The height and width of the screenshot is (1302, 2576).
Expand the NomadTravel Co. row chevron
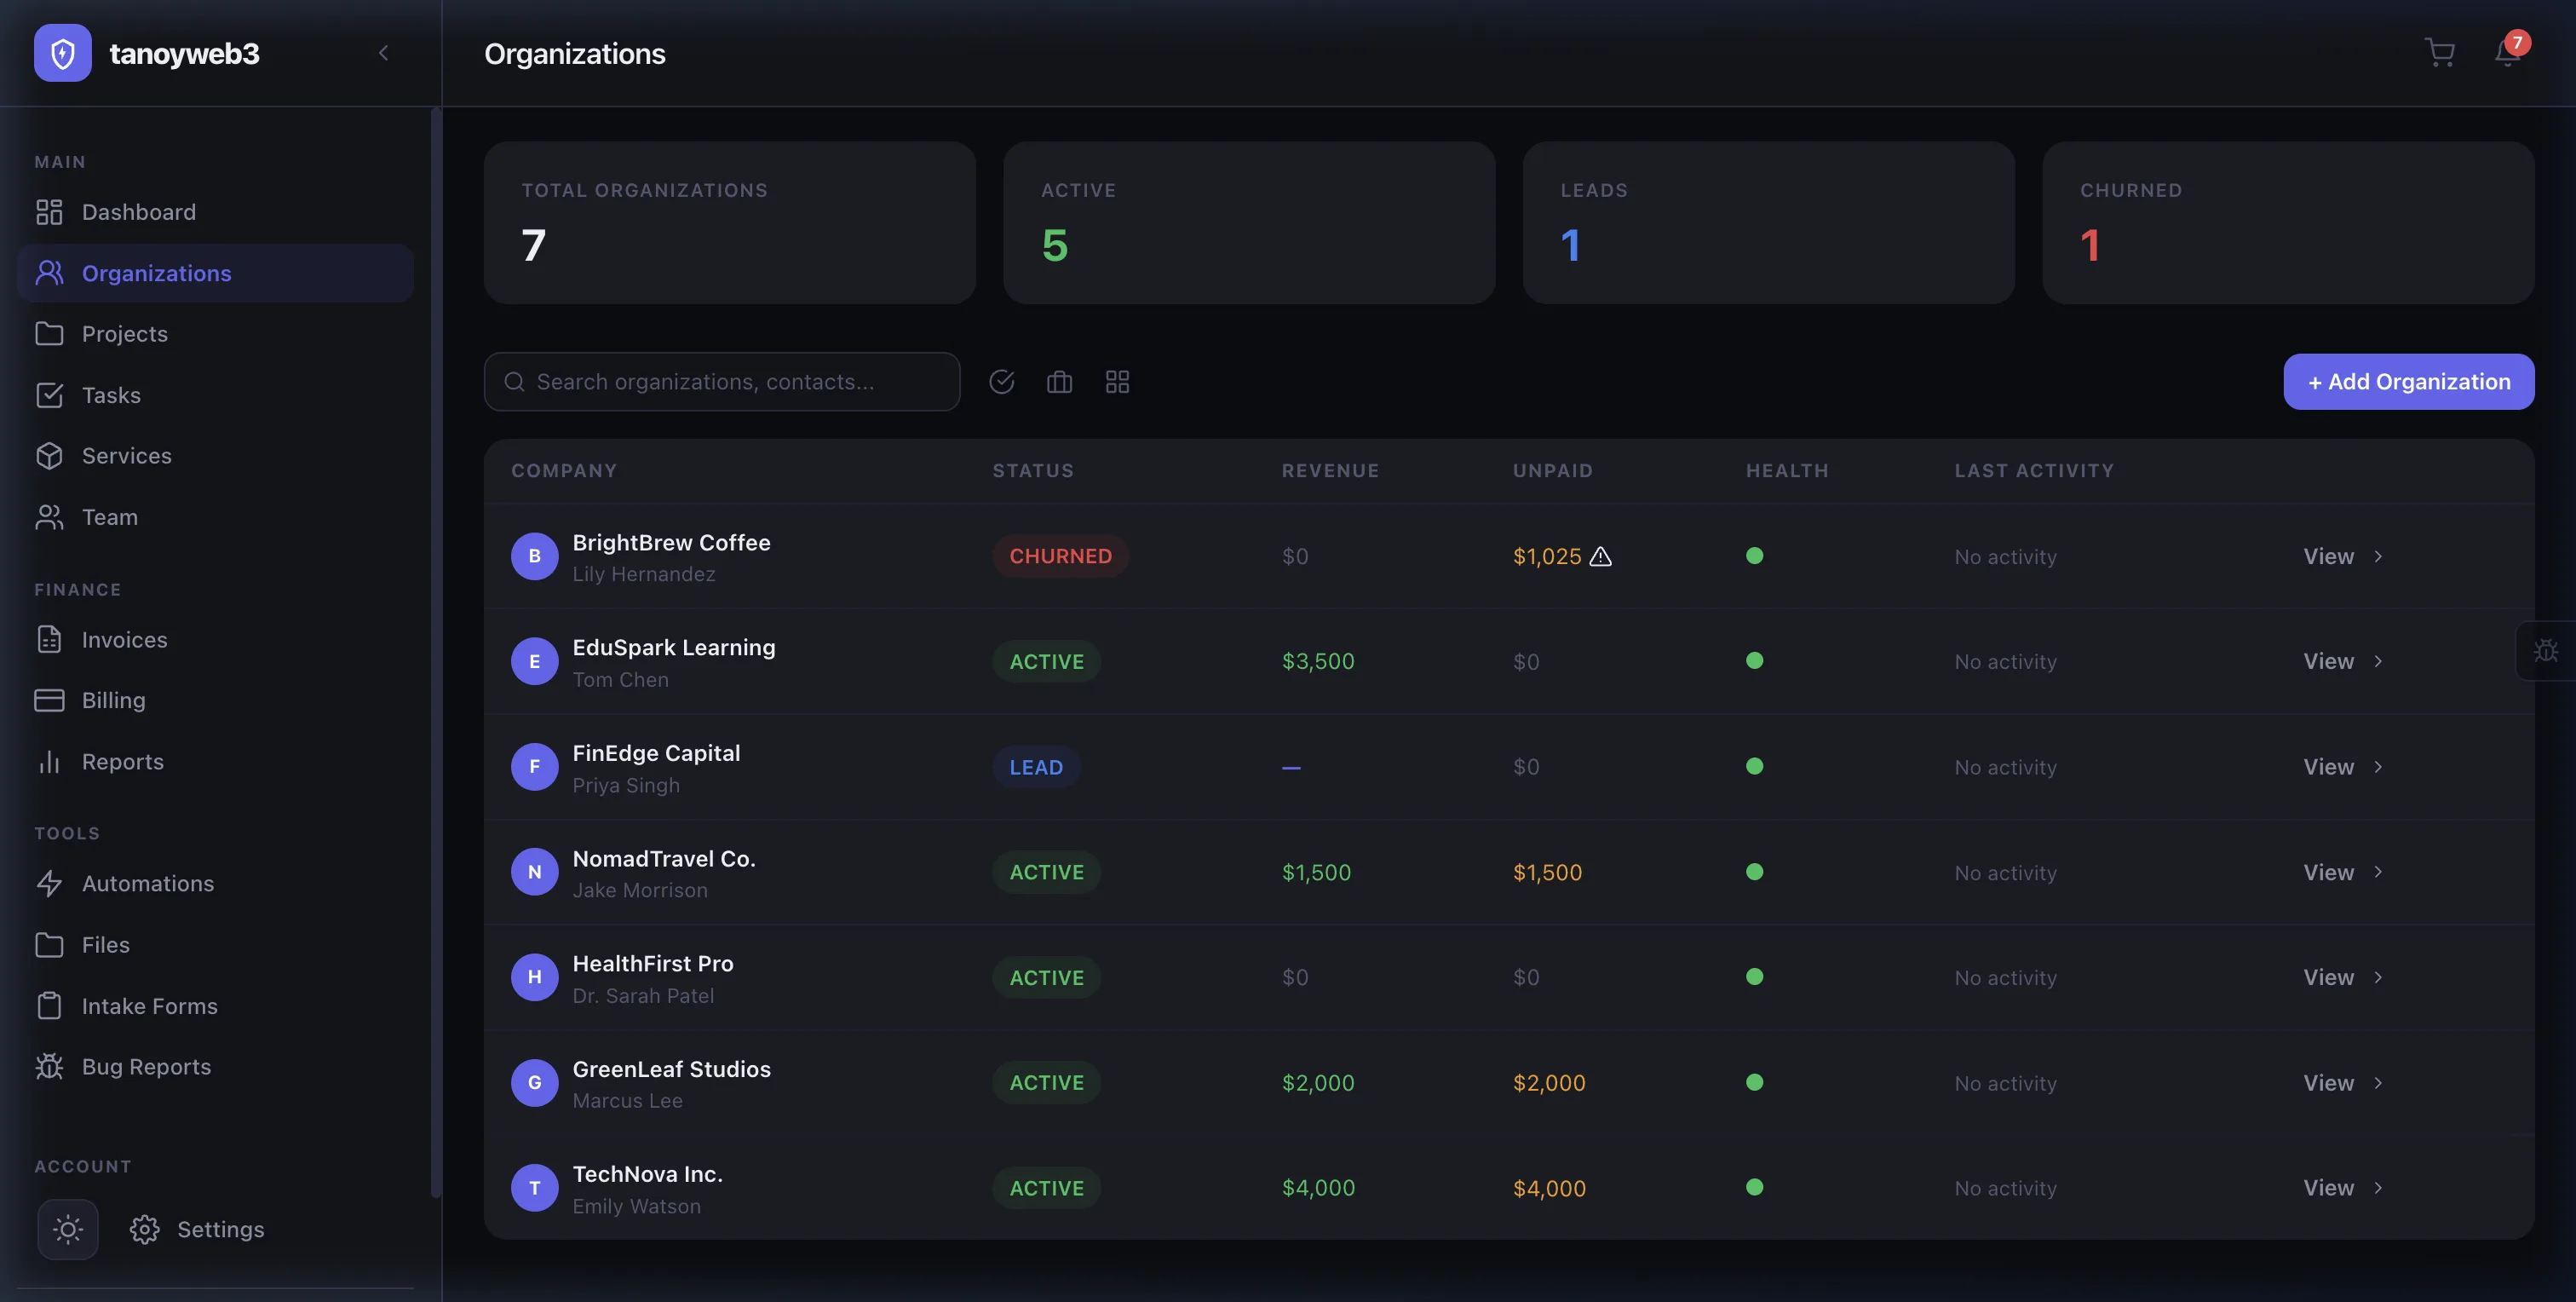2378,872
